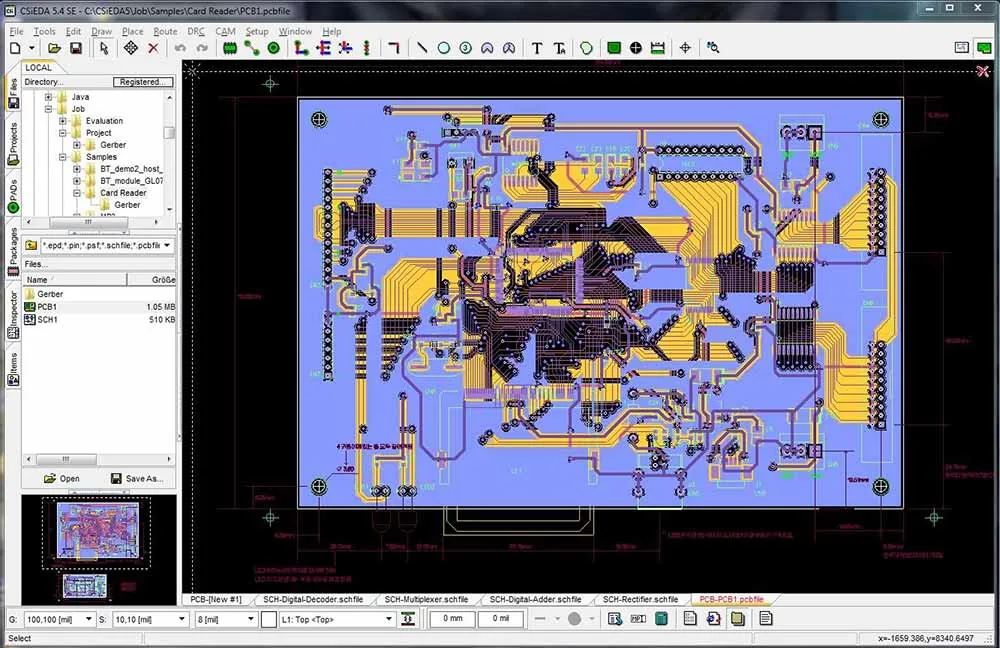Click the white layer color swatch

pyautogui.click(x=268, y=619)
